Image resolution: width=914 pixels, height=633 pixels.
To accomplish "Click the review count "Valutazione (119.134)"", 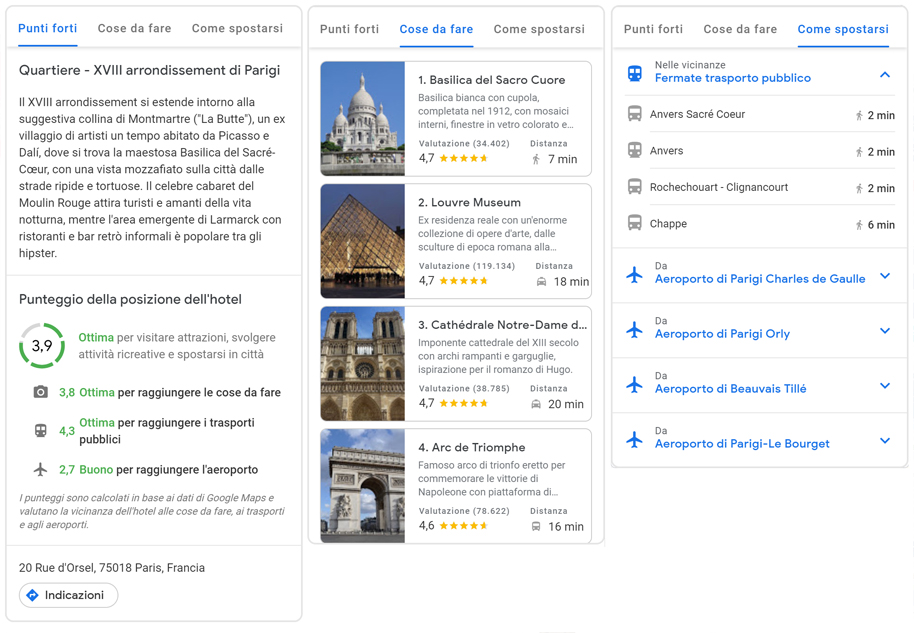I will [467, 266].
